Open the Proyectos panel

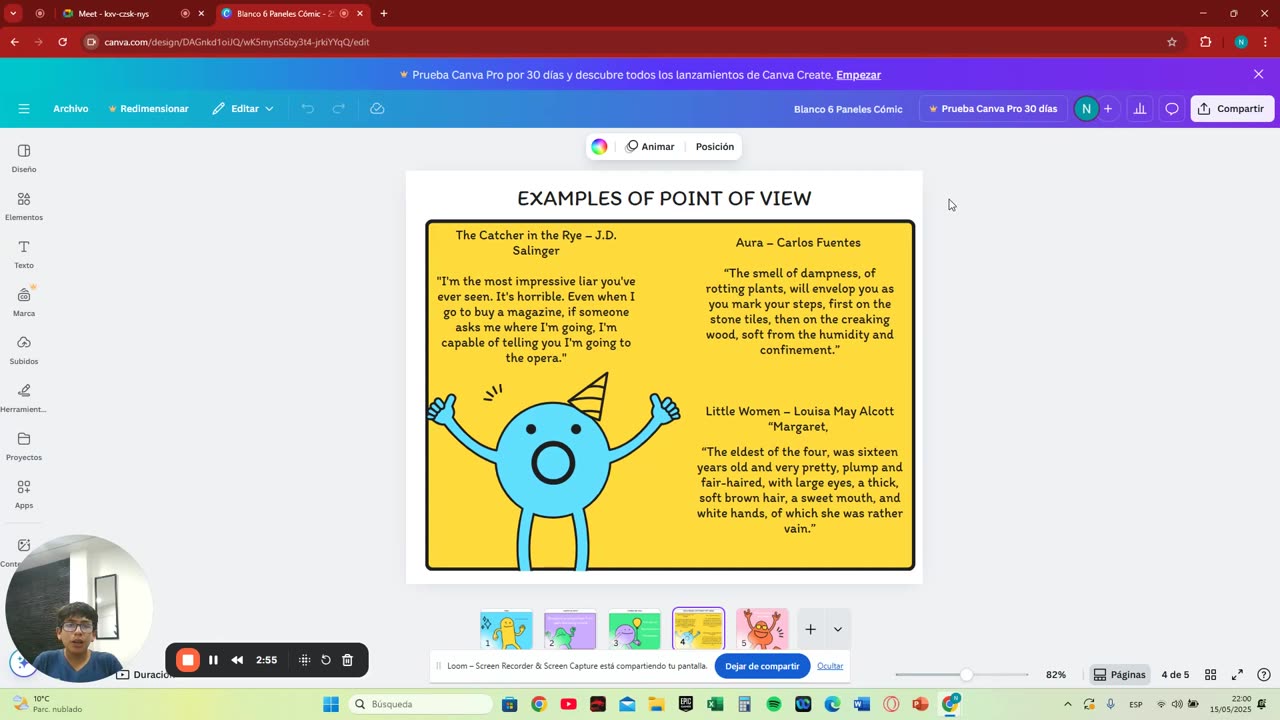click(24, 446)
